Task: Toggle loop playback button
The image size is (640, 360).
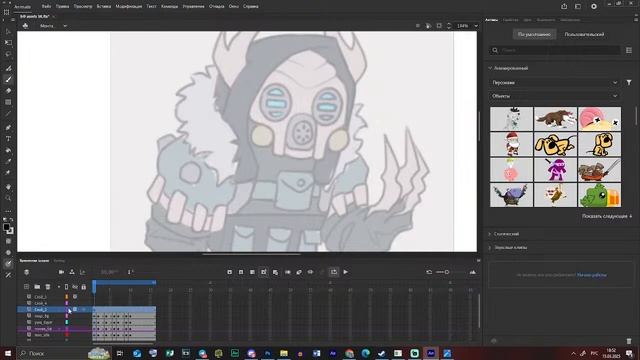Action: [x=334, y=272]
